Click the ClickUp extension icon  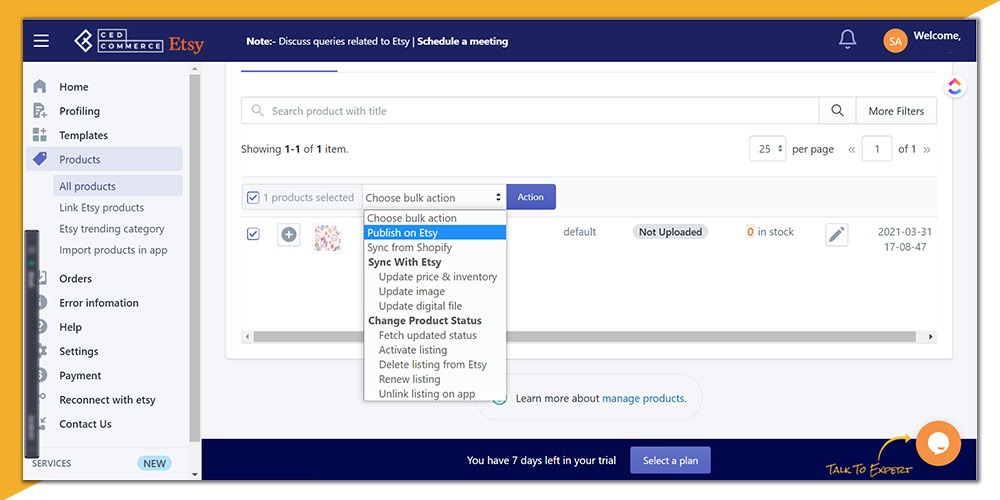[x=955, y=87]
